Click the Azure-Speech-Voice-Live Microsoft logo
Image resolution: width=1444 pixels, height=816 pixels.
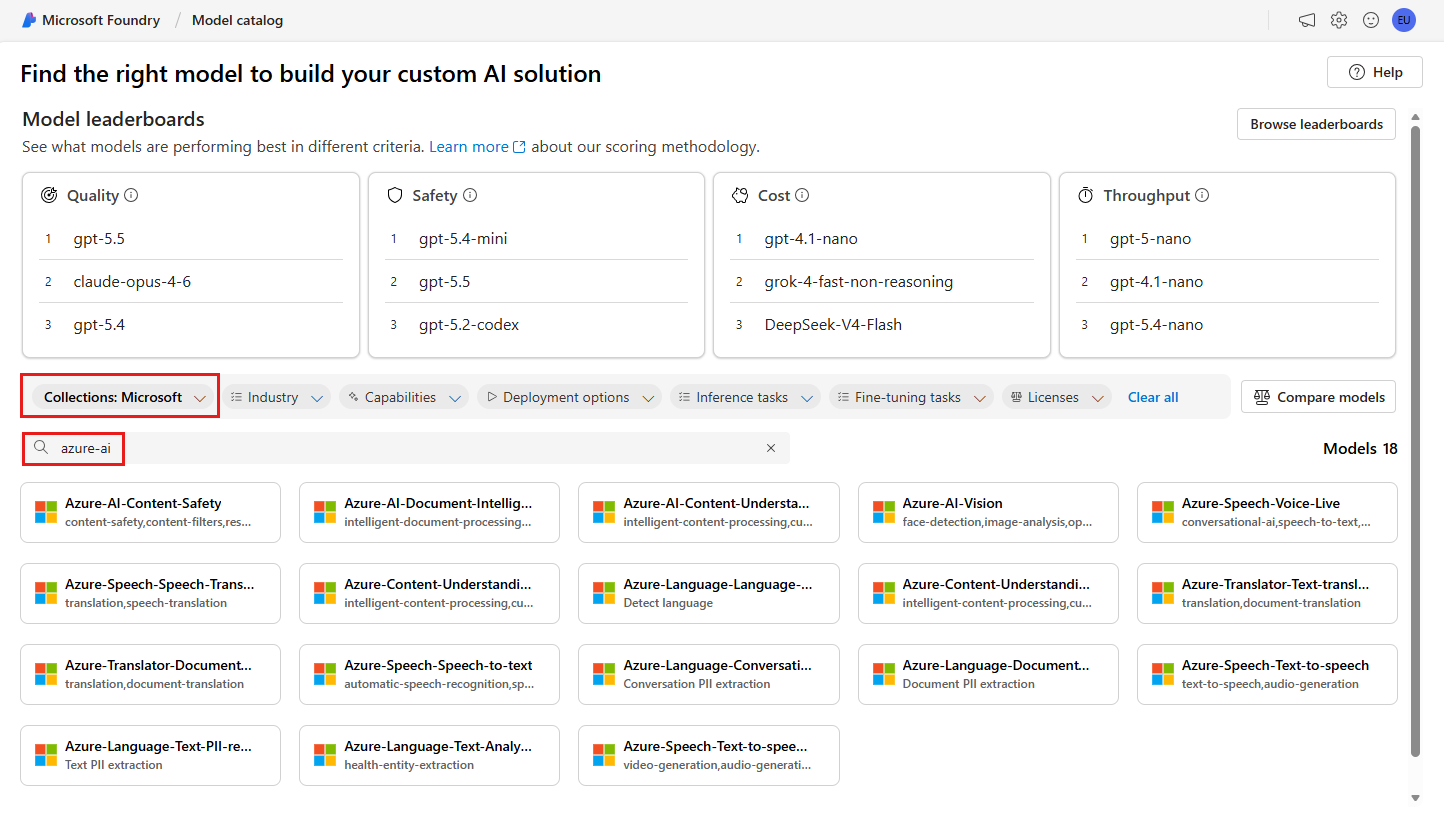[x=1163, y=512]
